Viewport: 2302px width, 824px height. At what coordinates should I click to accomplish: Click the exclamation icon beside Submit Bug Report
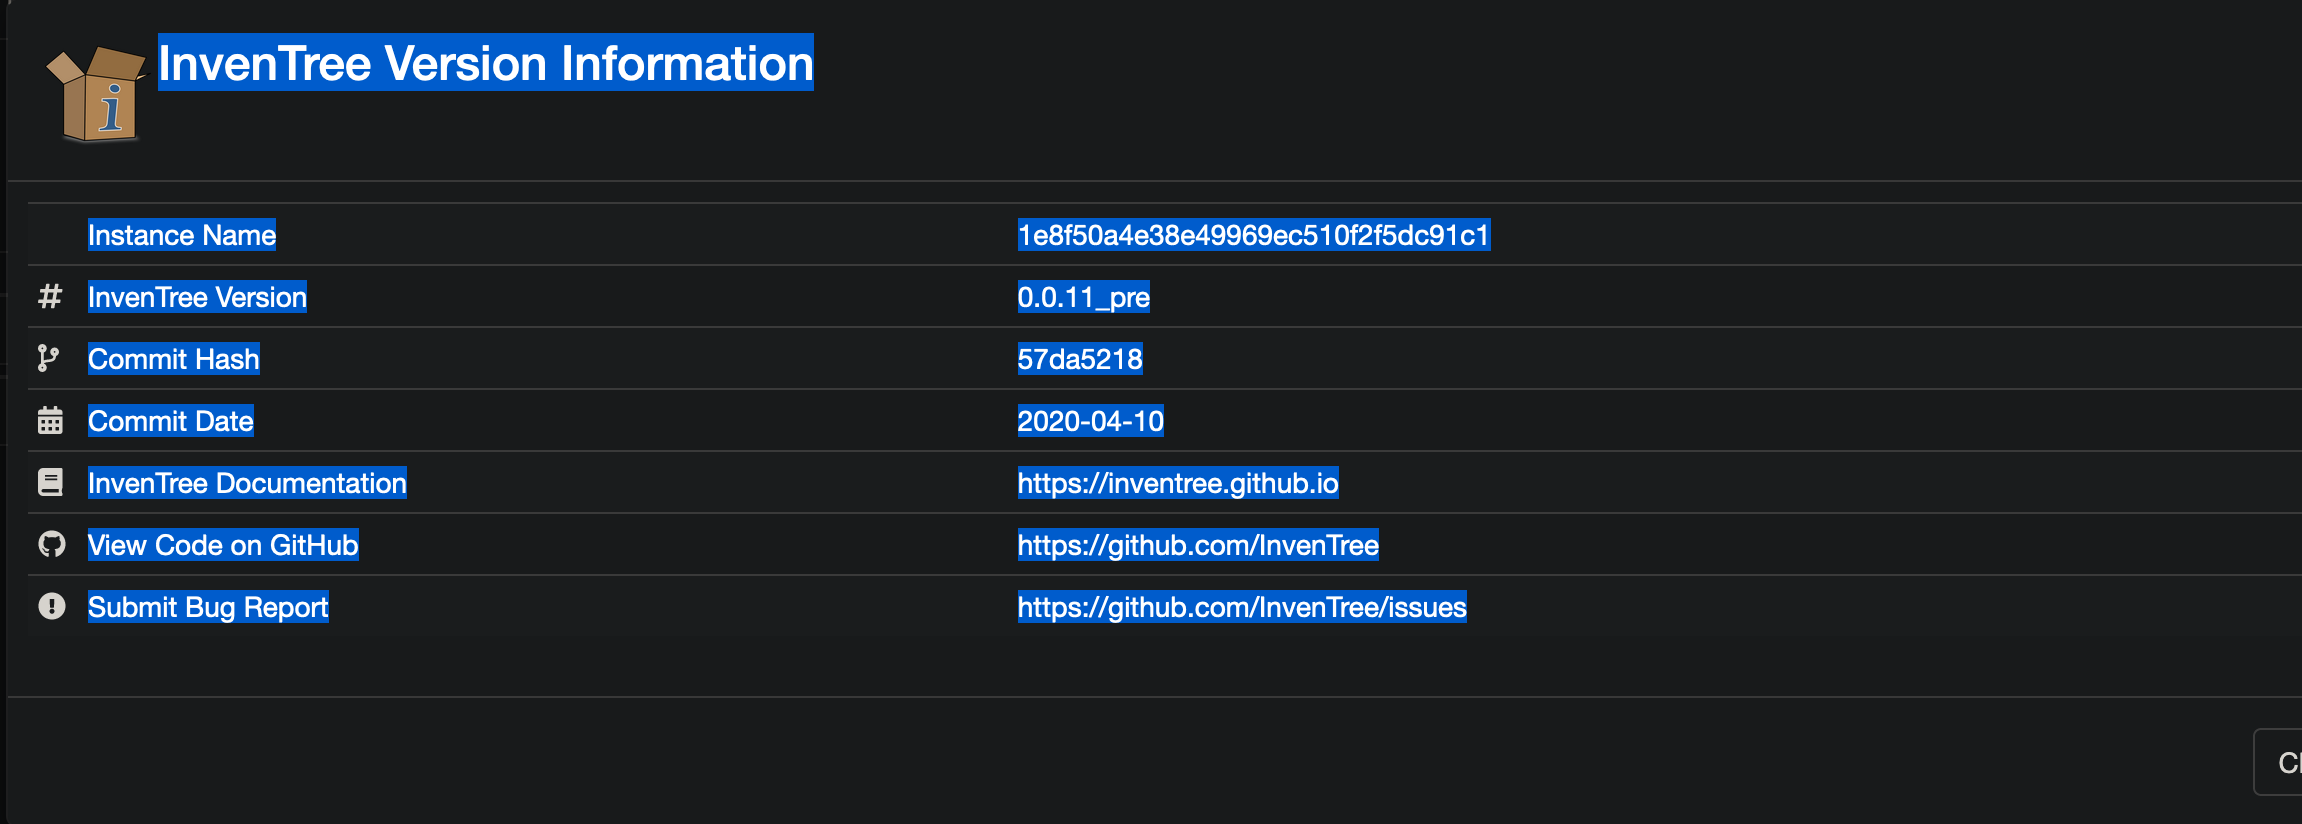(x=49, y=606)
